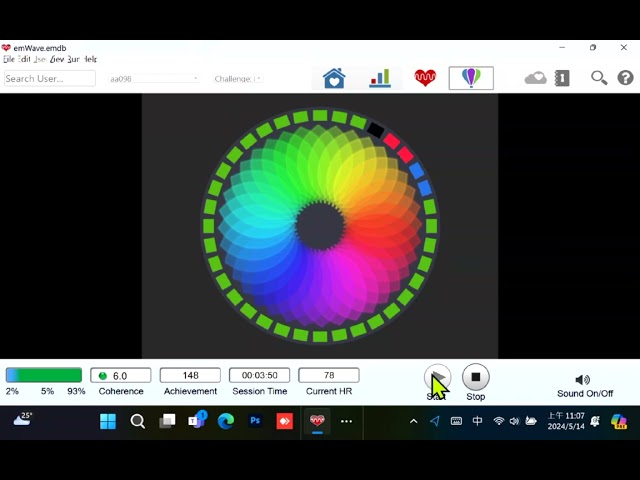
Task: Click the location arrow tray icon
Action: 435,421
